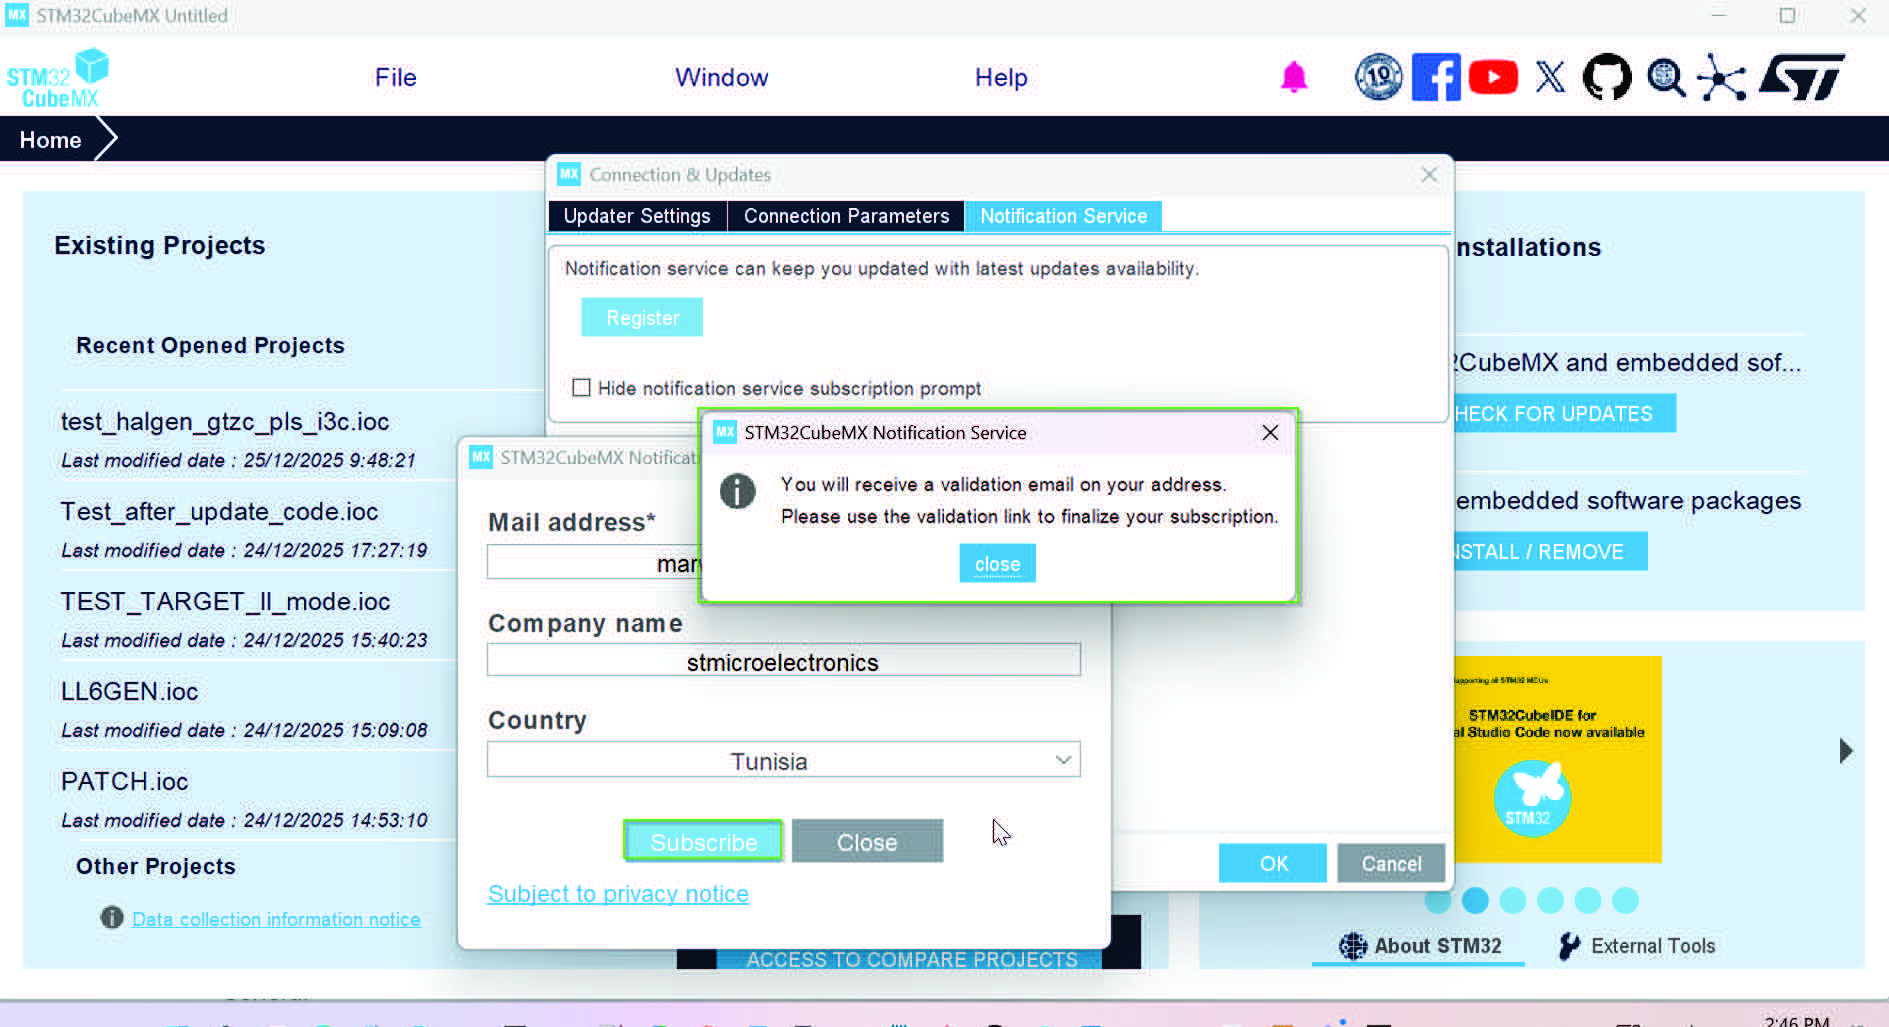Image resolution: width=1889 pixels, height=1027 pixels.
Task: Click the Existing Projects heading
Action: click(x=160, y=245)
